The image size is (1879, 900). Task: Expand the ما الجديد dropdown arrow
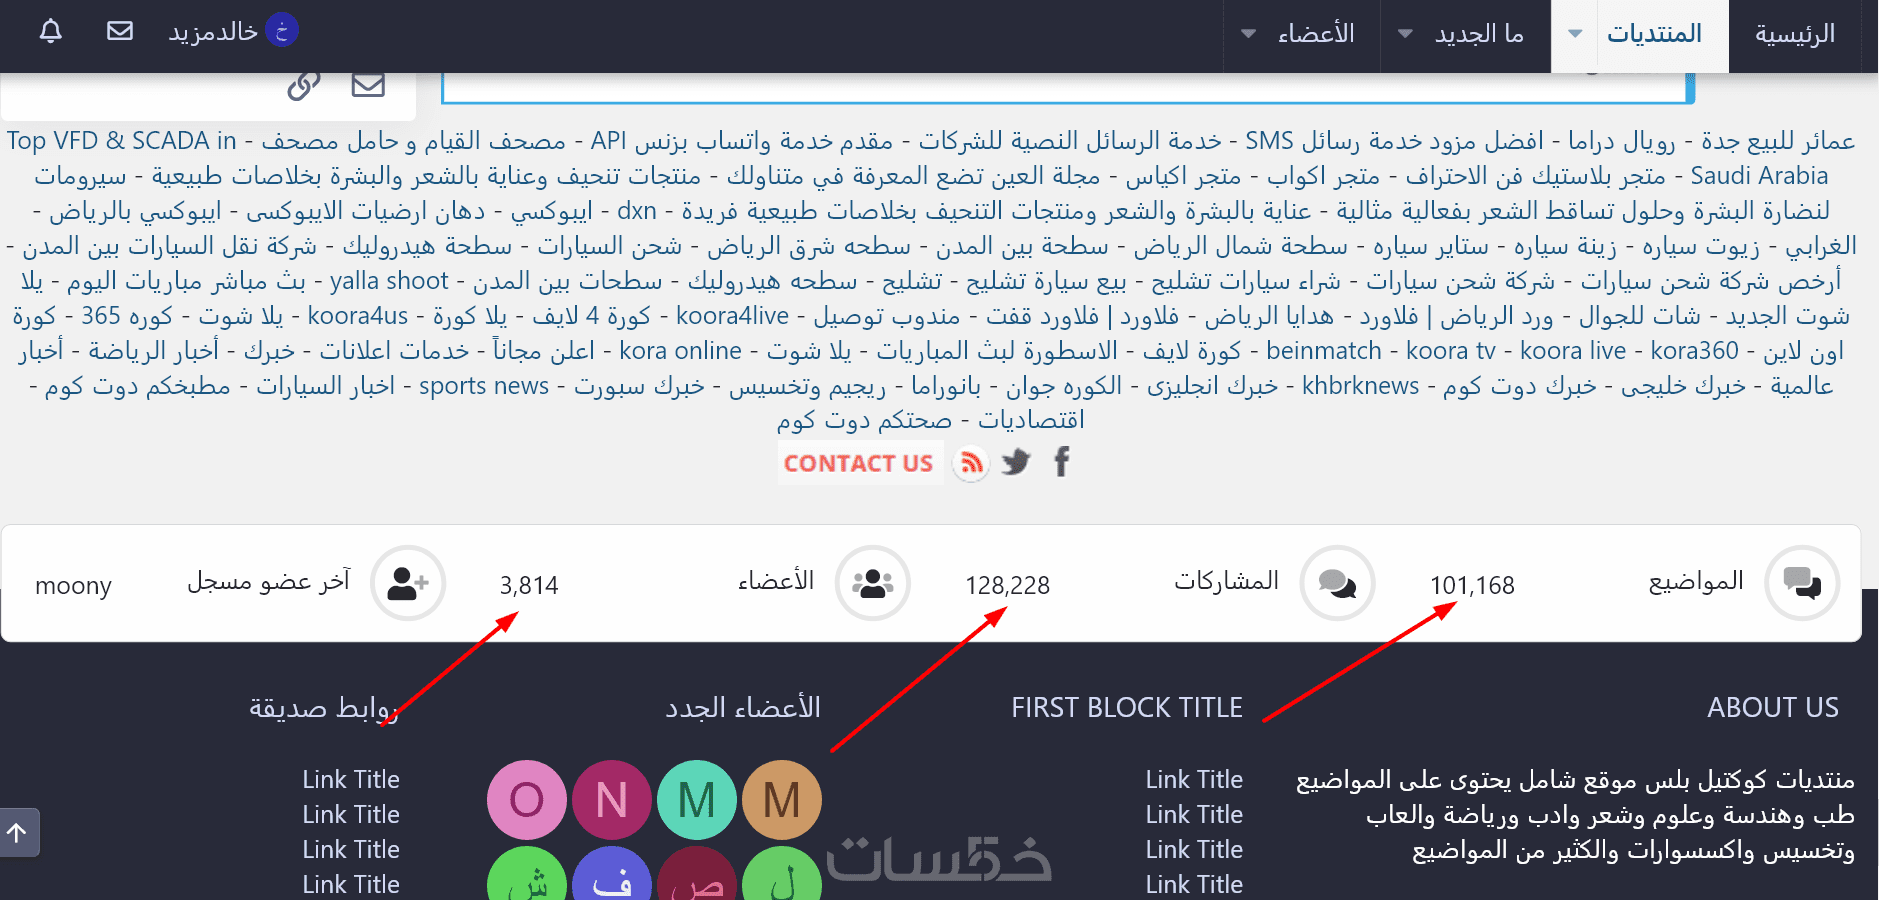(1405, 34)
